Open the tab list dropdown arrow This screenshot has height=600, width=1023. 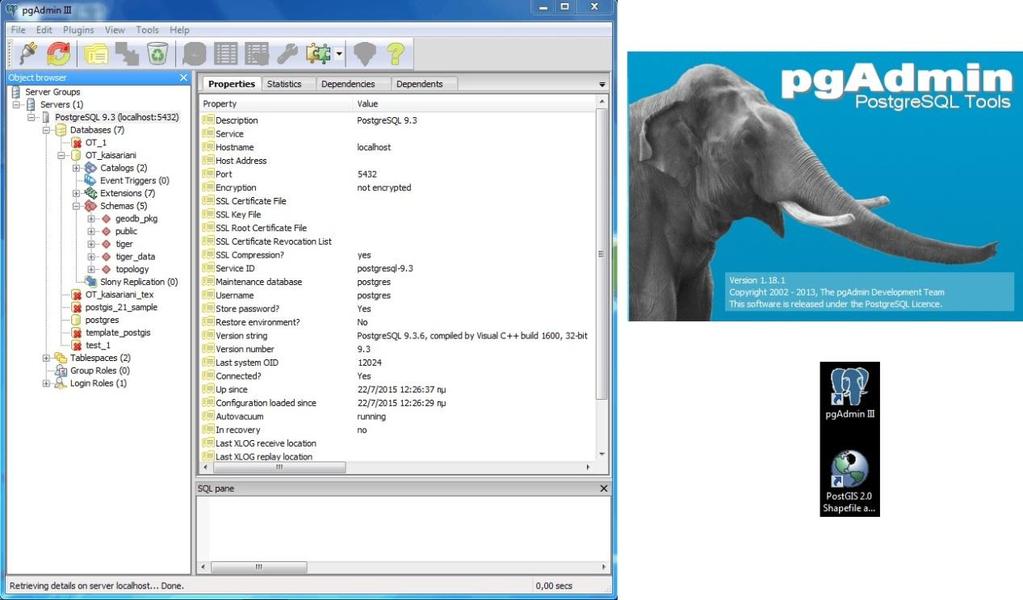(x=602, y=85)
